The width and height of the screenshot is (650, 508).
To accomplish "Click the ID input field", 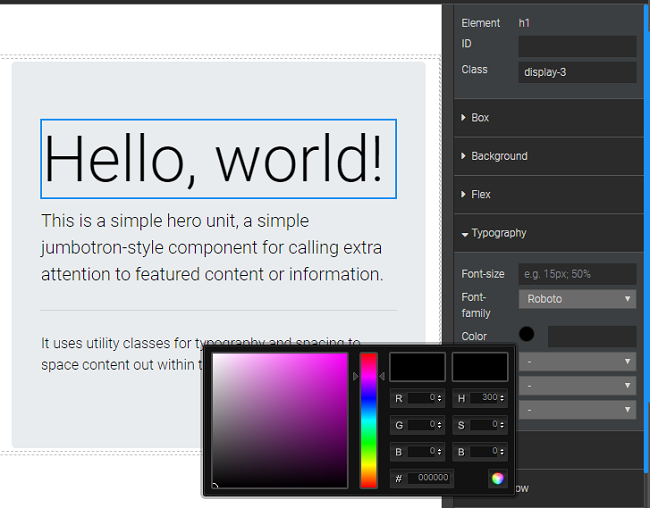I will click(x=577, y=46).
